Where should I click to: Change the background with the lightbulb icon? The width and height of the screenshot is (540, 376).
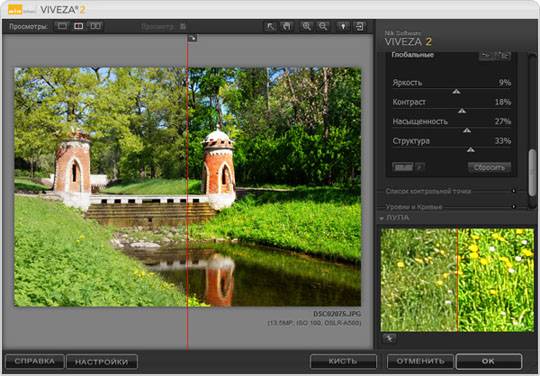pos(343,27)
